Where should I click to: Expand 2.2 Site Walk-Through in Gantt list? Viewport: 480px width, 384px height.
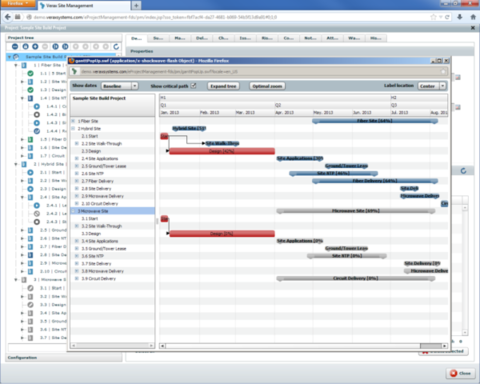[x=77, y=144]
